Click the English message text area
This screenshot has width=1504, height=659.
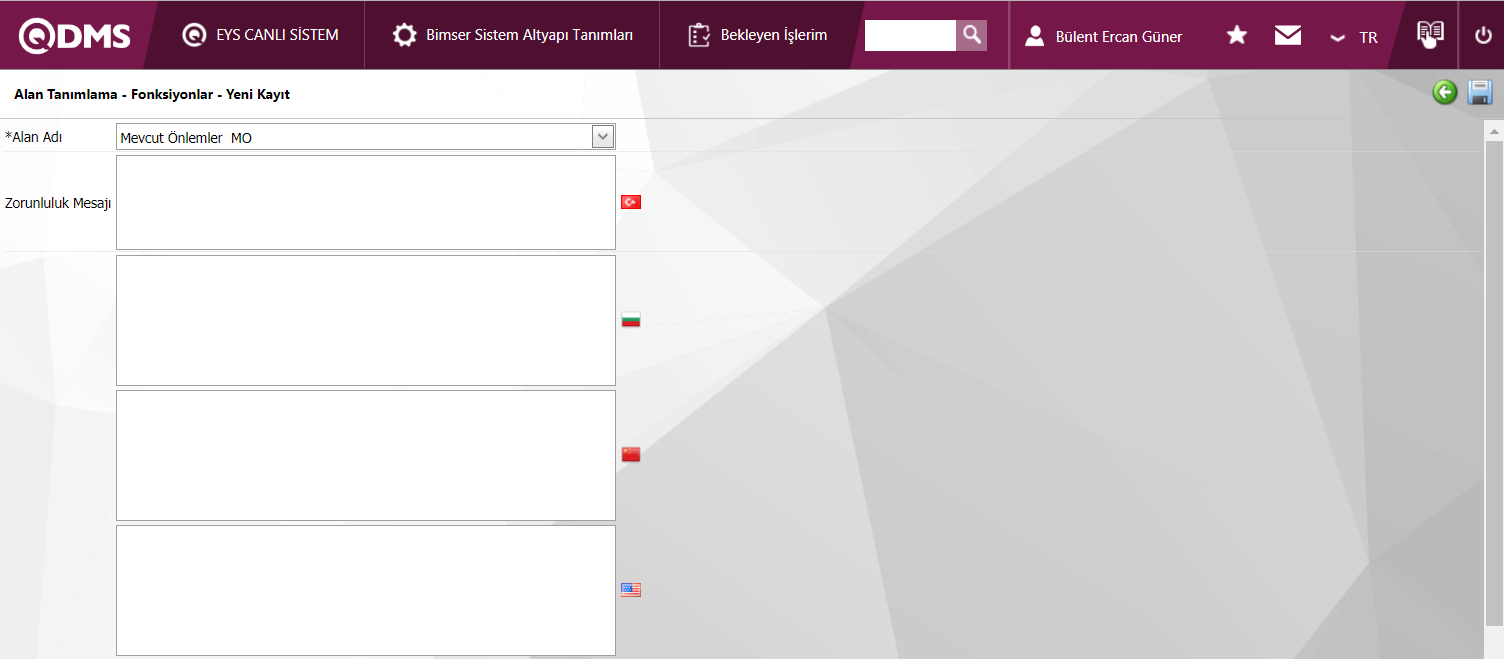tap(366, 590)
